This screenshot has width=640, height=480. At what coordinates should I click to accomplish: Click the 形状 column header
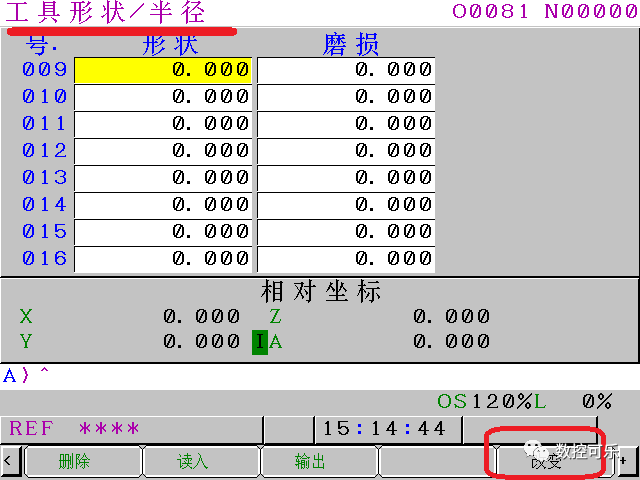click(170, 44)
